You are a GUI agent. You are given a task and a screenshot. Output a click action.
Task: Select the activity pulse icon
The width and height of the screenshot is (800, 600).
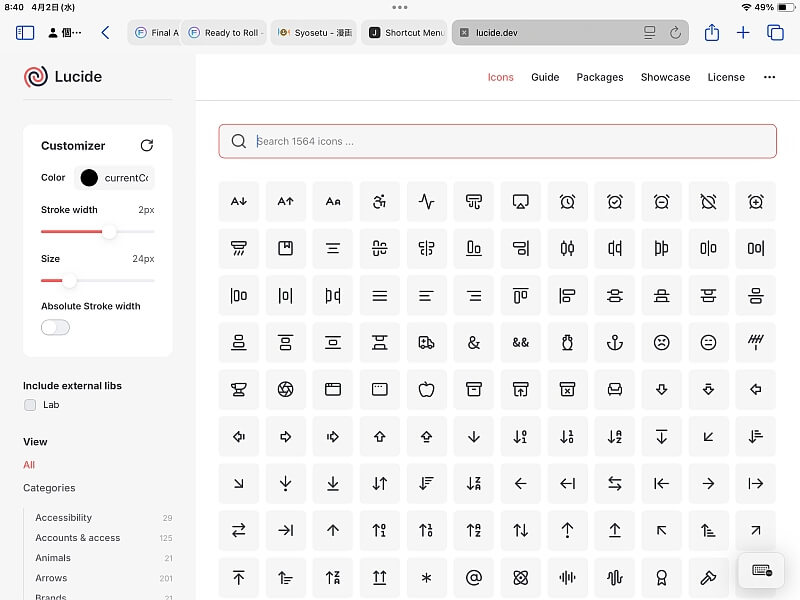pyautogui.click(x=427, y=202)
